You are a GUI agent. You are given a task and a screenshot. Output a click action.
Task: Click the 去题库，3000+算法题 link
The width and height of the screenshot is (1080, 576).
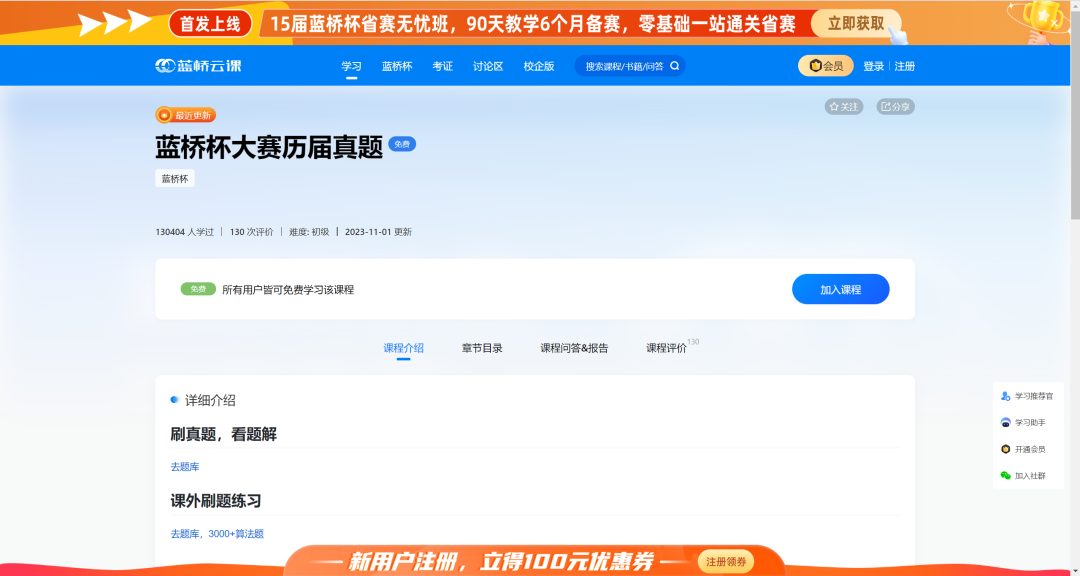click(217, 534)
